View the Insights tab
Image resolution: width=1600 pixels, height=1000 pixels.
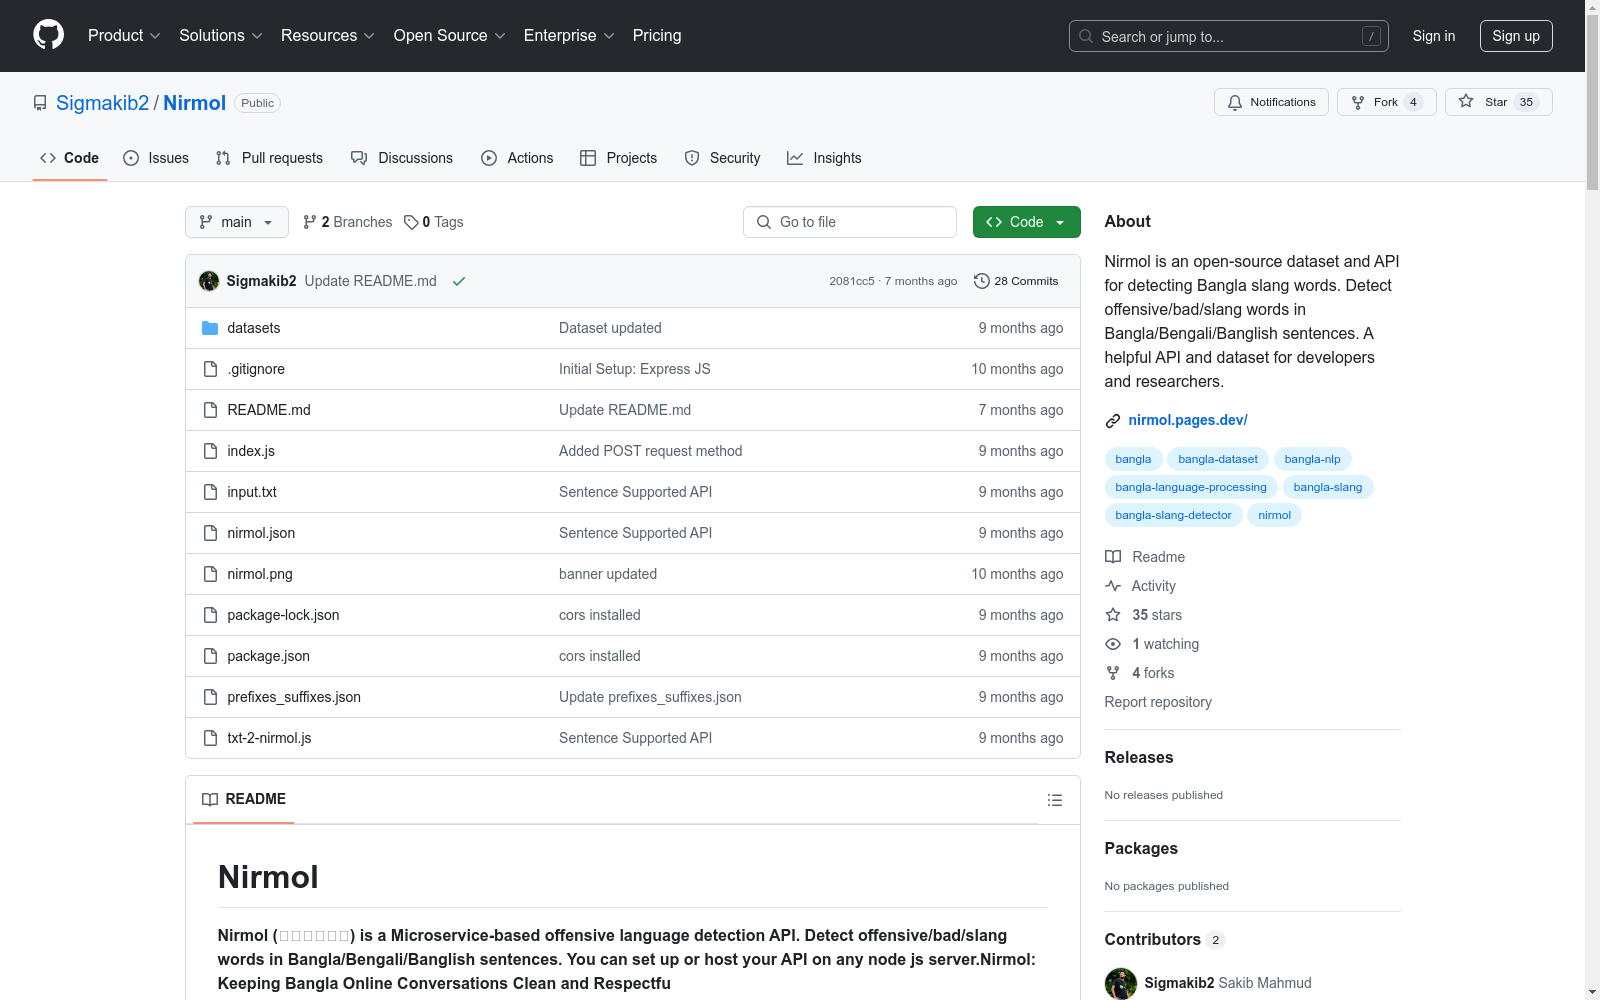[824, 158]
